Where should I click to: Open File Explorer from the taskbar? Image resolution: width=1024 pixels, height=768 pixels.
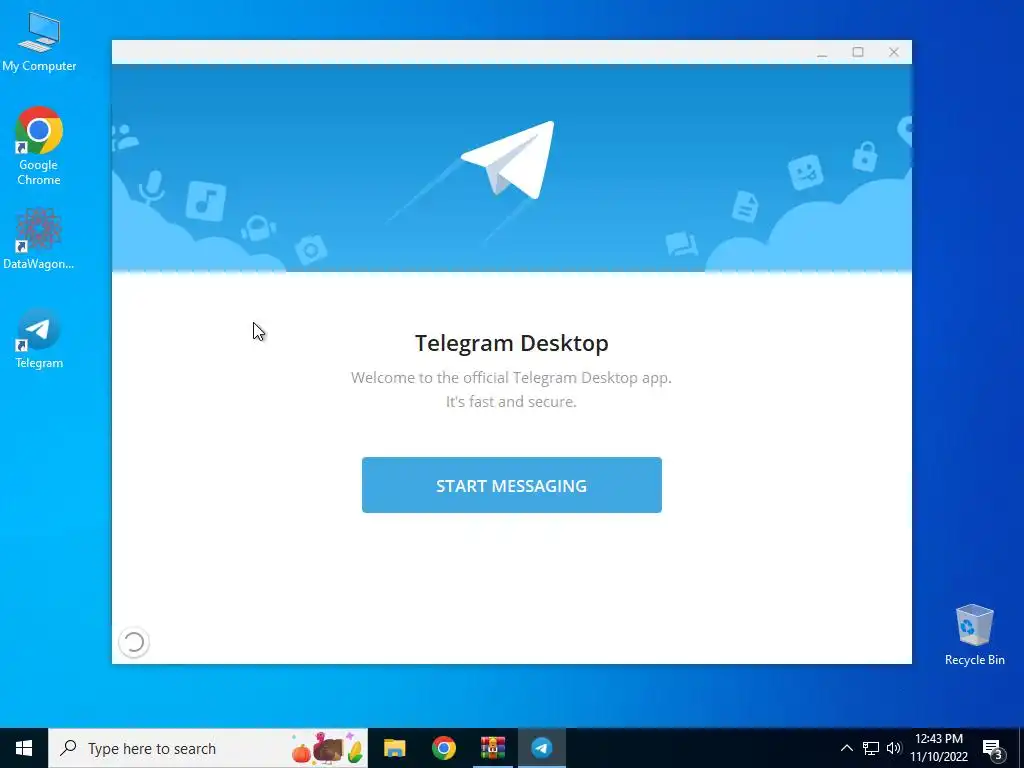(394, 748)
